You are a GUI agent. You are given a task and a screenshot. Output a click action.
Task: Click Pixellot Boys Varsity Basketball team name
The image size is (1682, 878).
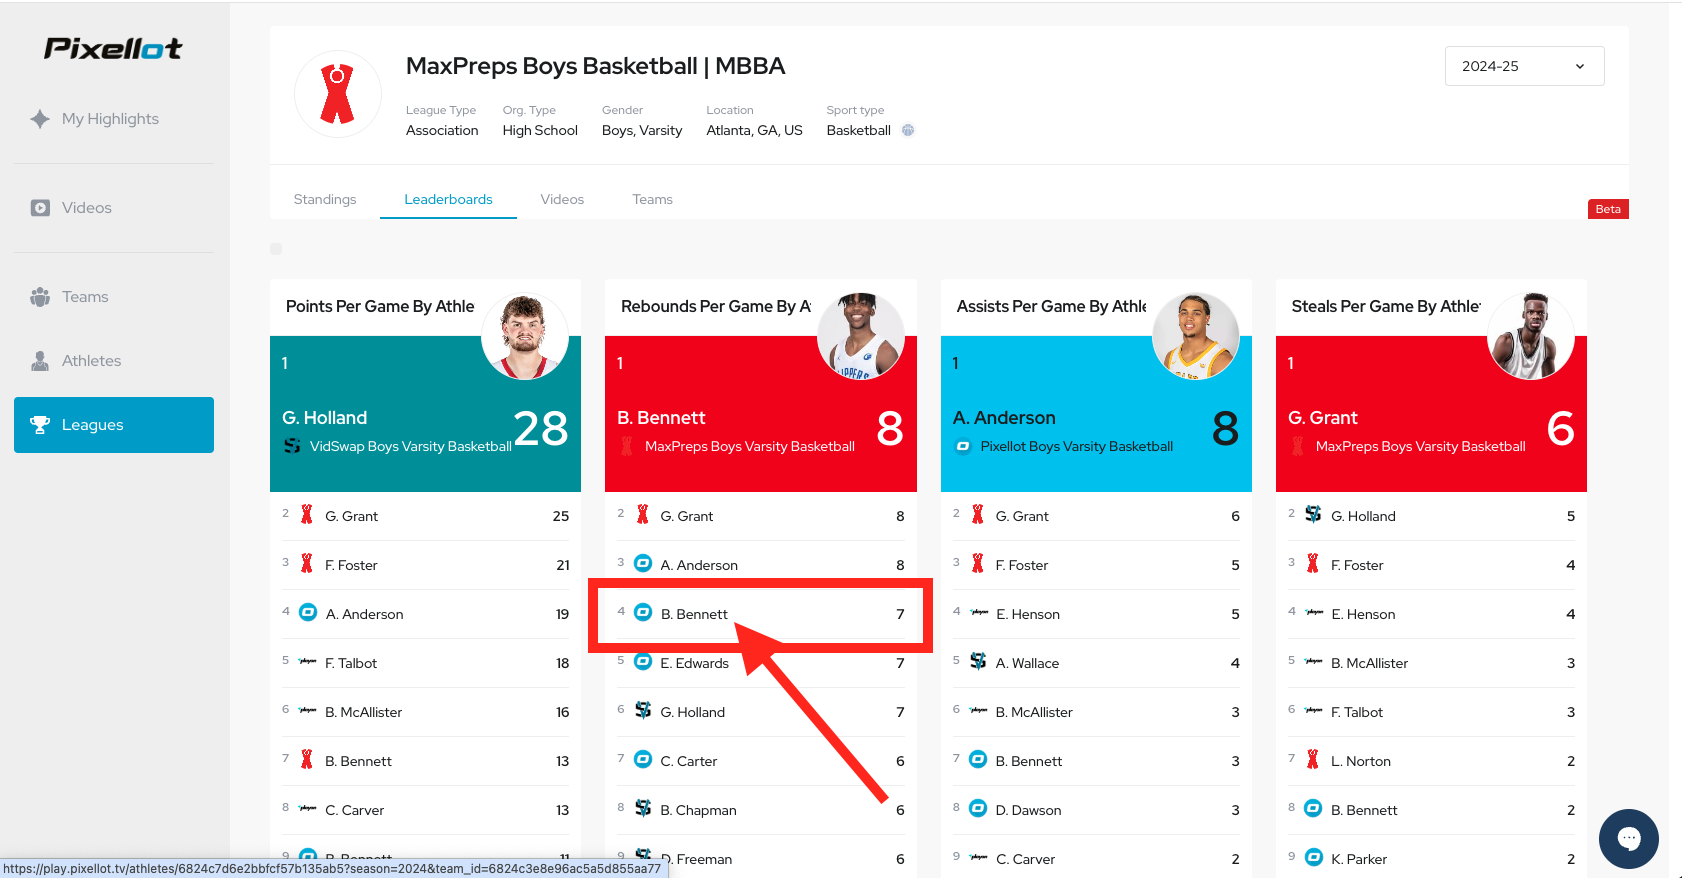click(1077, 446)
